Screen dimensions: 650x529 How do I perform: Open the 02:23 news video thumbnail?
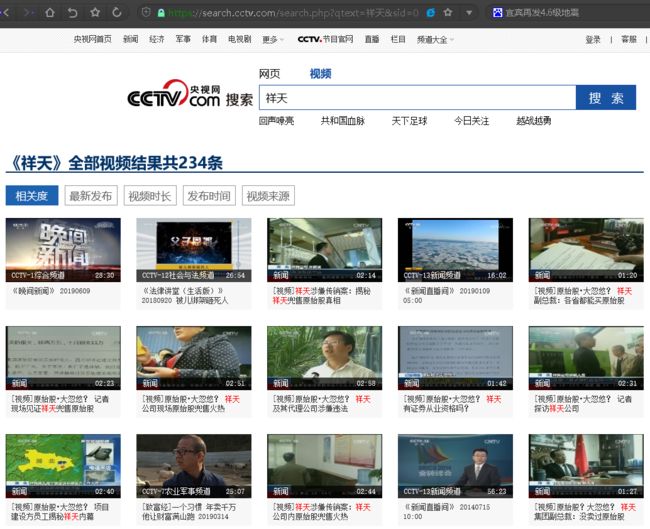click(x=63, y=358)
